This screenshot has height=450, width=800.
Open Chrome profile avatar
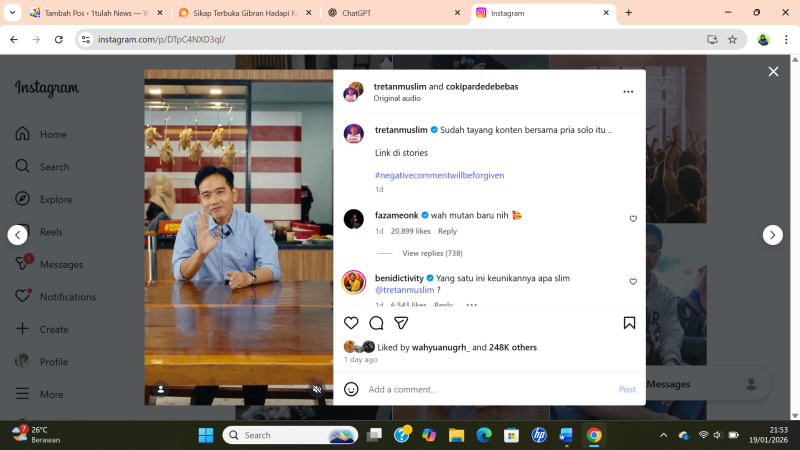coord(763,39)
